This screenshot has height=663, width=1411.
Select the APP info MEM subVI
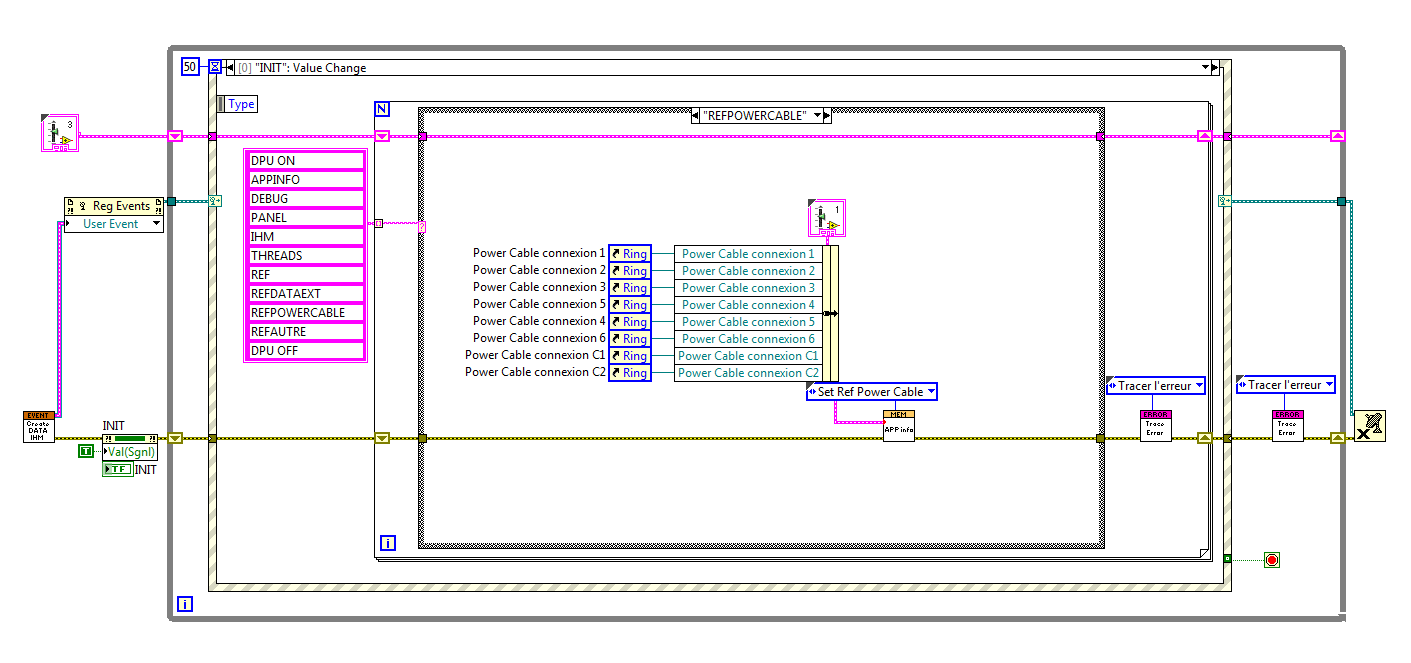[898, 426]
